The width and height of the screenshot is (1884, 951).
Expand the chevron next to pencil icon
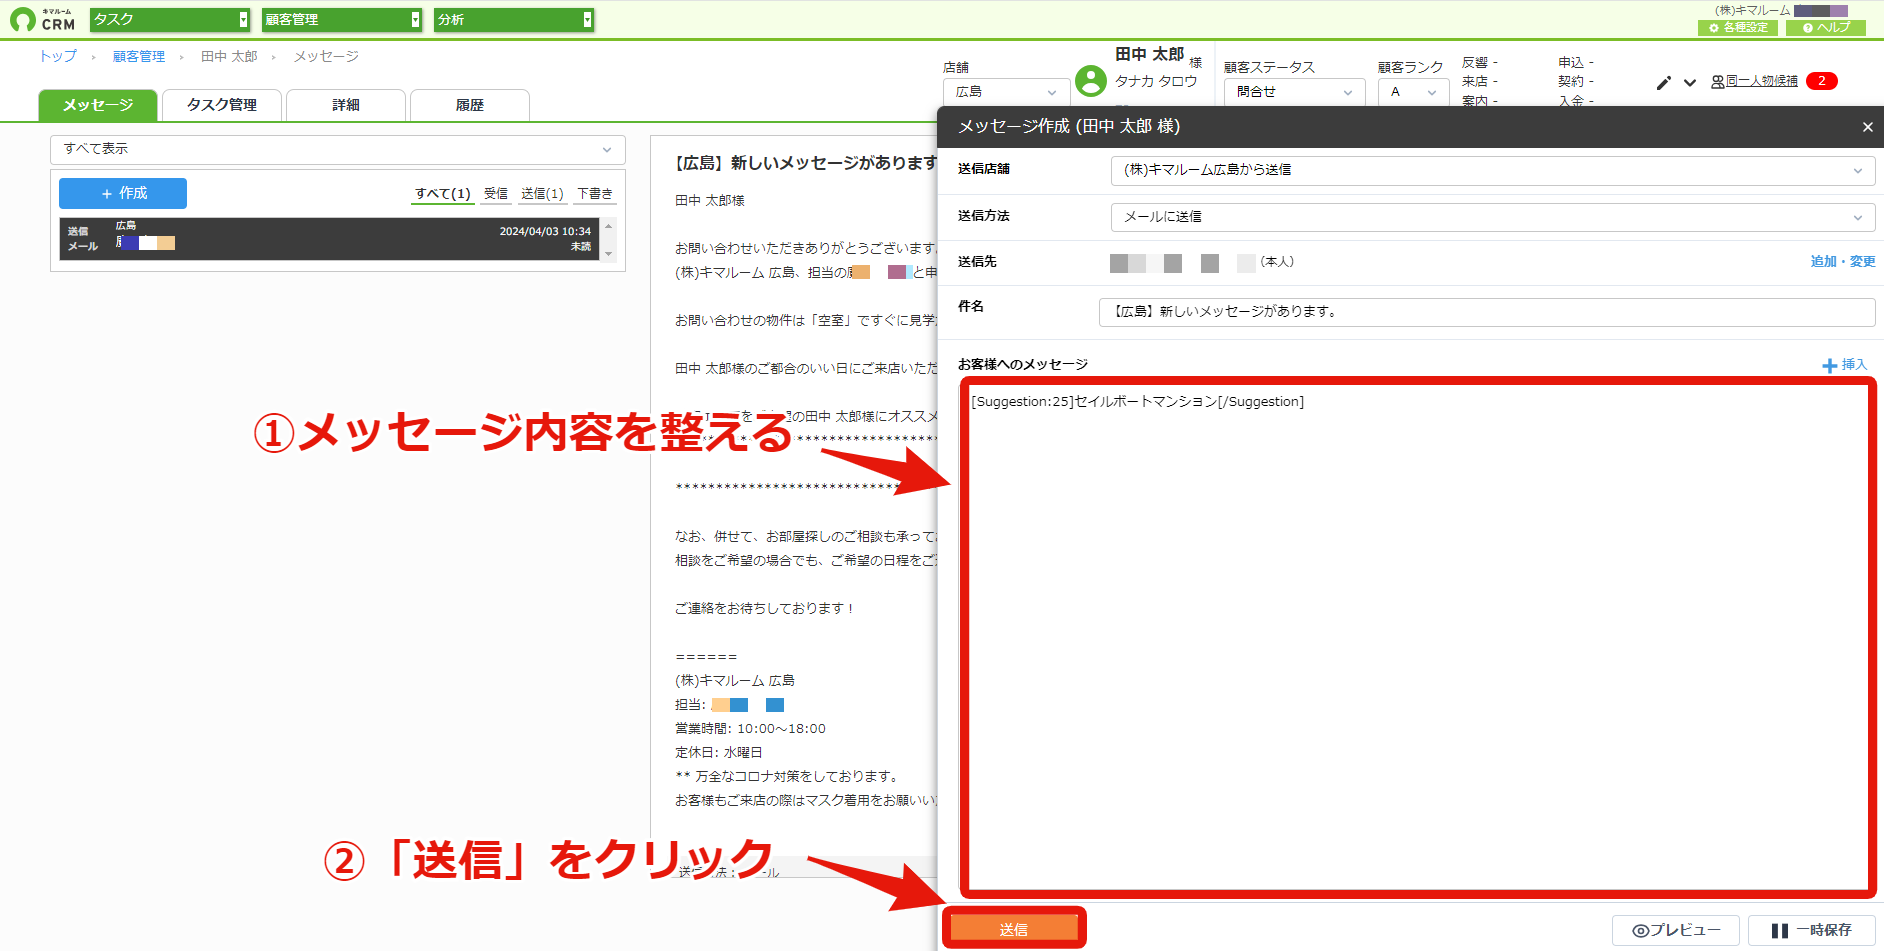click(x=1690, y=83)
